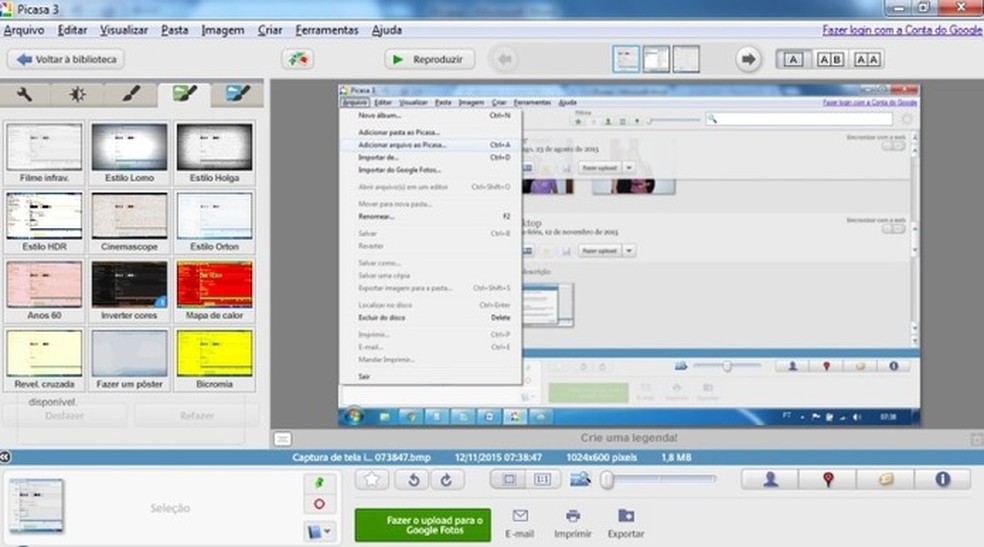Switch to the lighting tuning tab
This screenshot has width=984, height=547.
point(78,95)
